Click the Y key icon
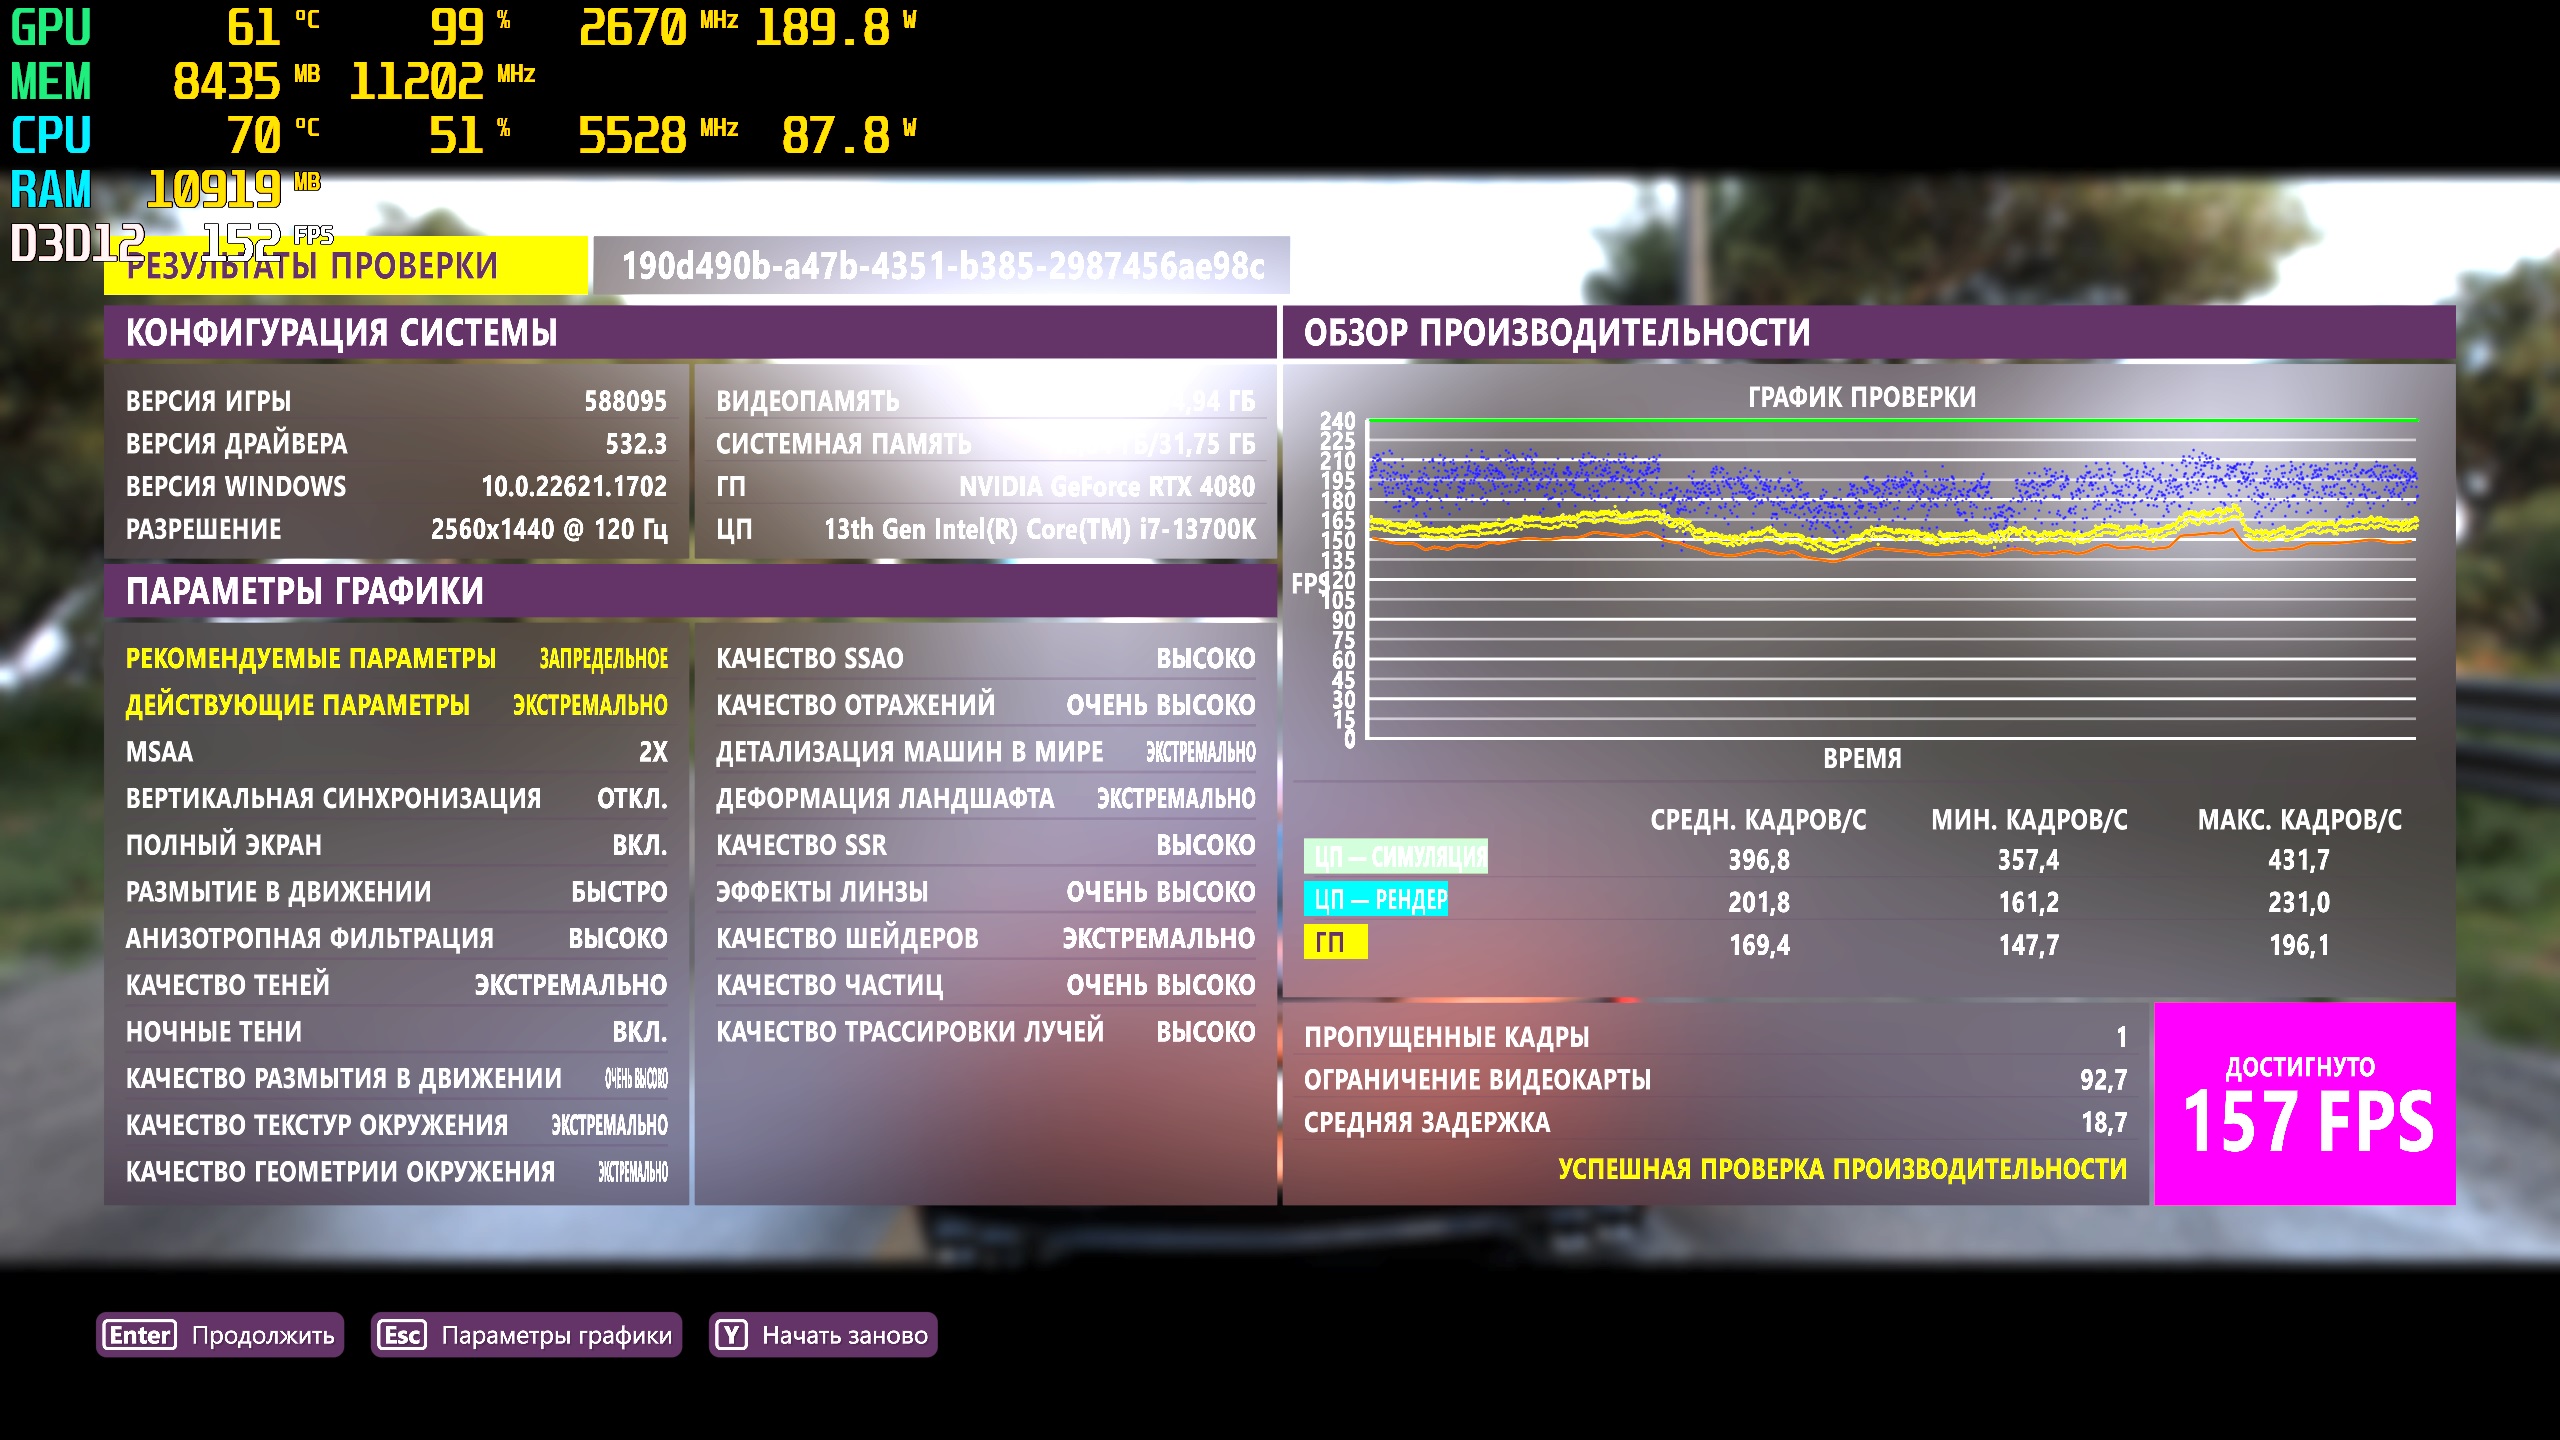Viewport: 2560px width, 1440px height. (x=732, y=1335)
